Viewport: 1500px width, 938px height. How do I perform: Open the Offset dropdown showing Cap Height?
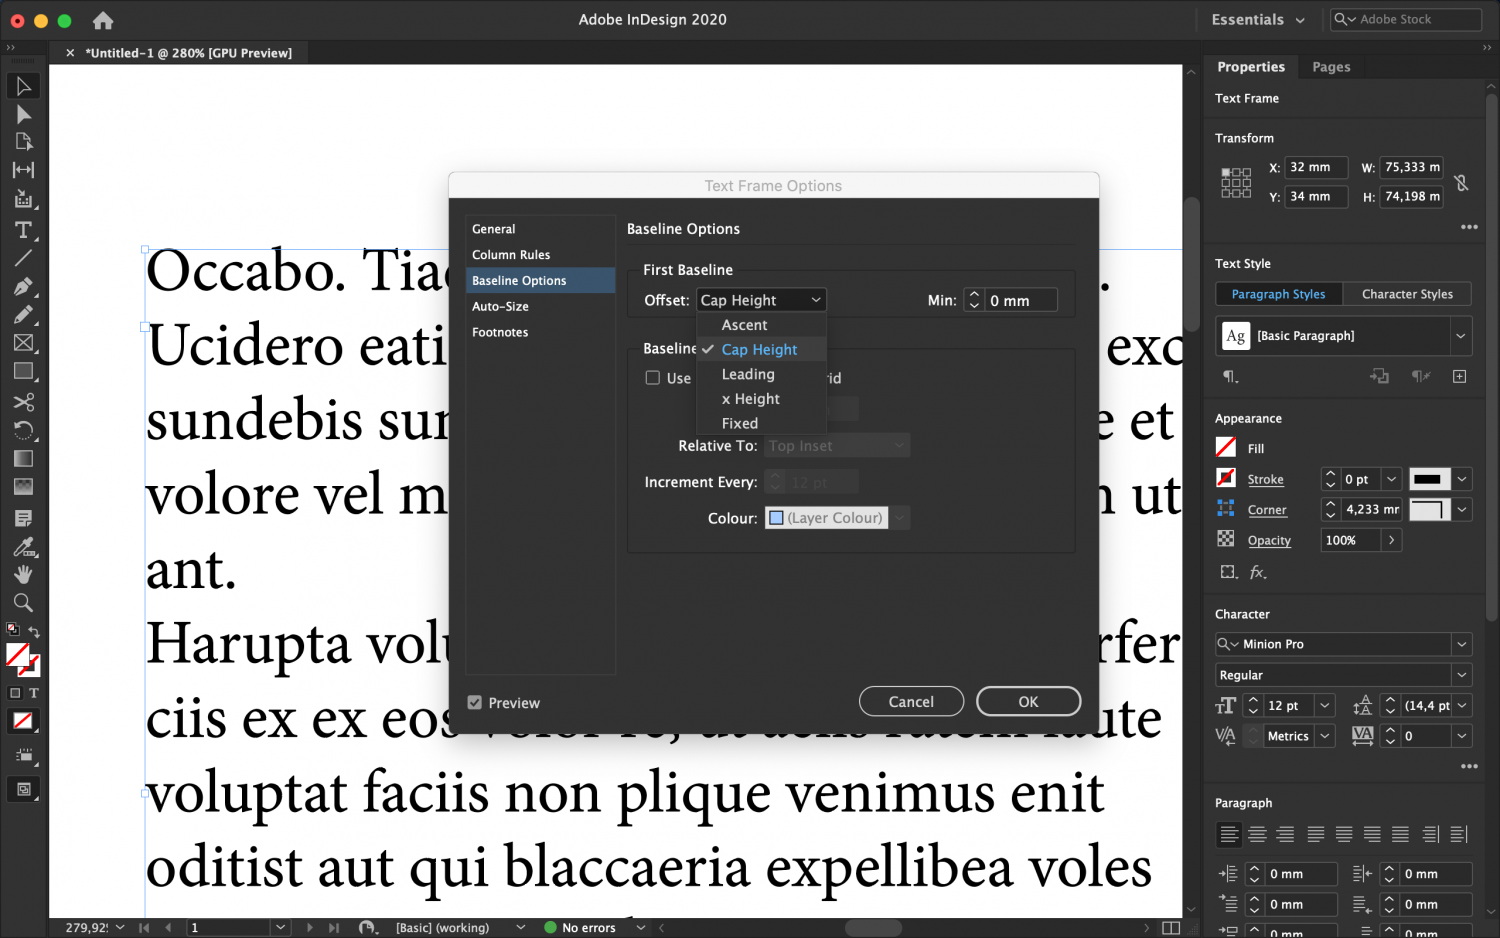point(761,300)
